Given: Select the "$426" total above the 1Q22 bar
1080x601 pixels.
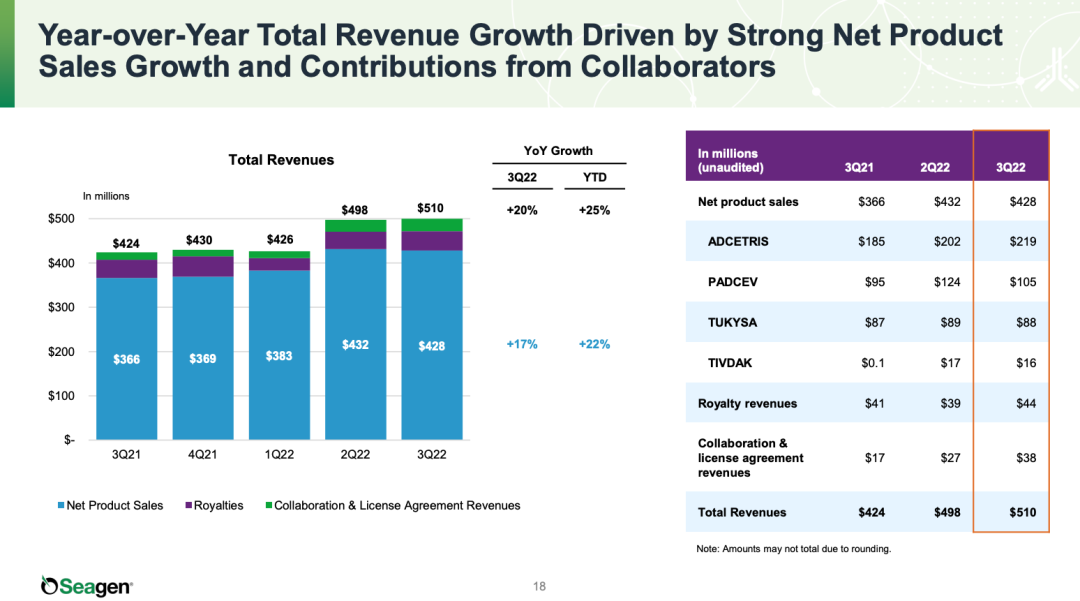Looking at the screenshot, I should pos(280,240).
